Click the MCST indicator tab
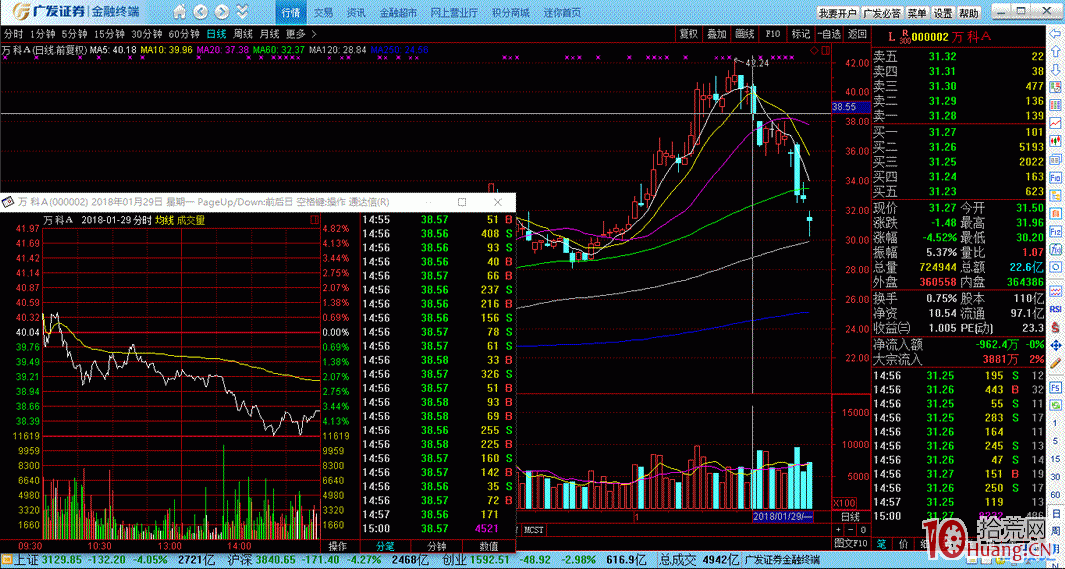 coord(534,530)
